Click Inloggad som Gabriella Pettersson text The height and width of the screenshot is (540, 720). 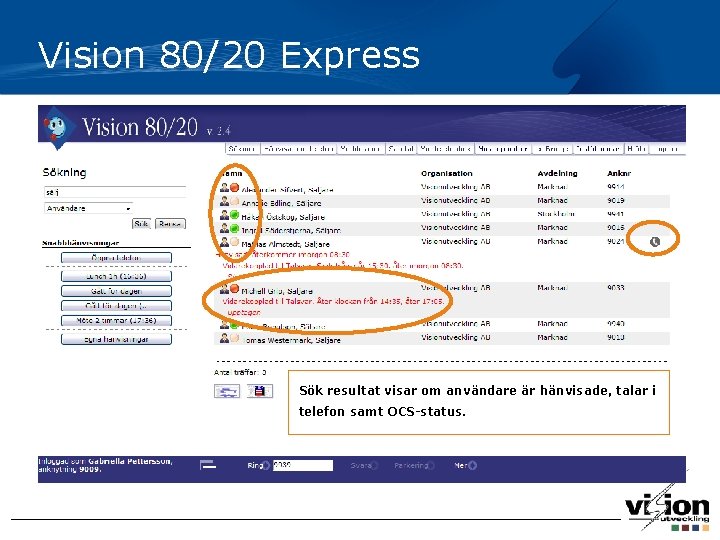click(105, 465)
